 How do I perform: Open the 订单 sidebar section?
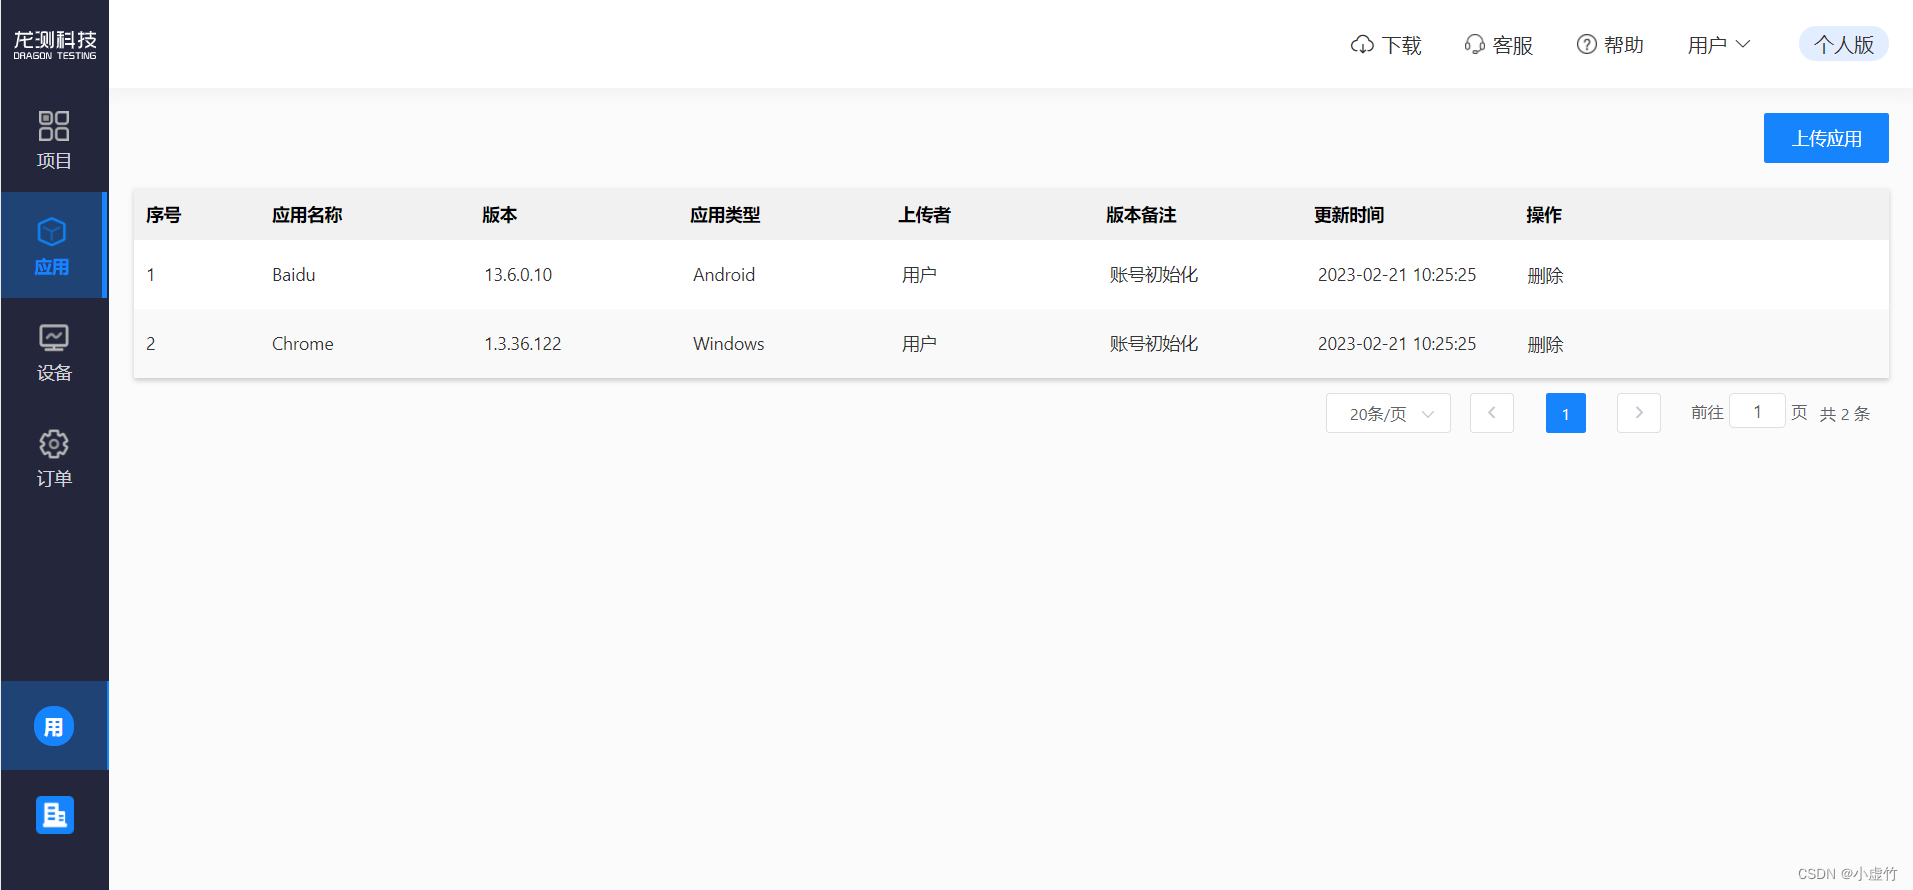pos(54,458)
